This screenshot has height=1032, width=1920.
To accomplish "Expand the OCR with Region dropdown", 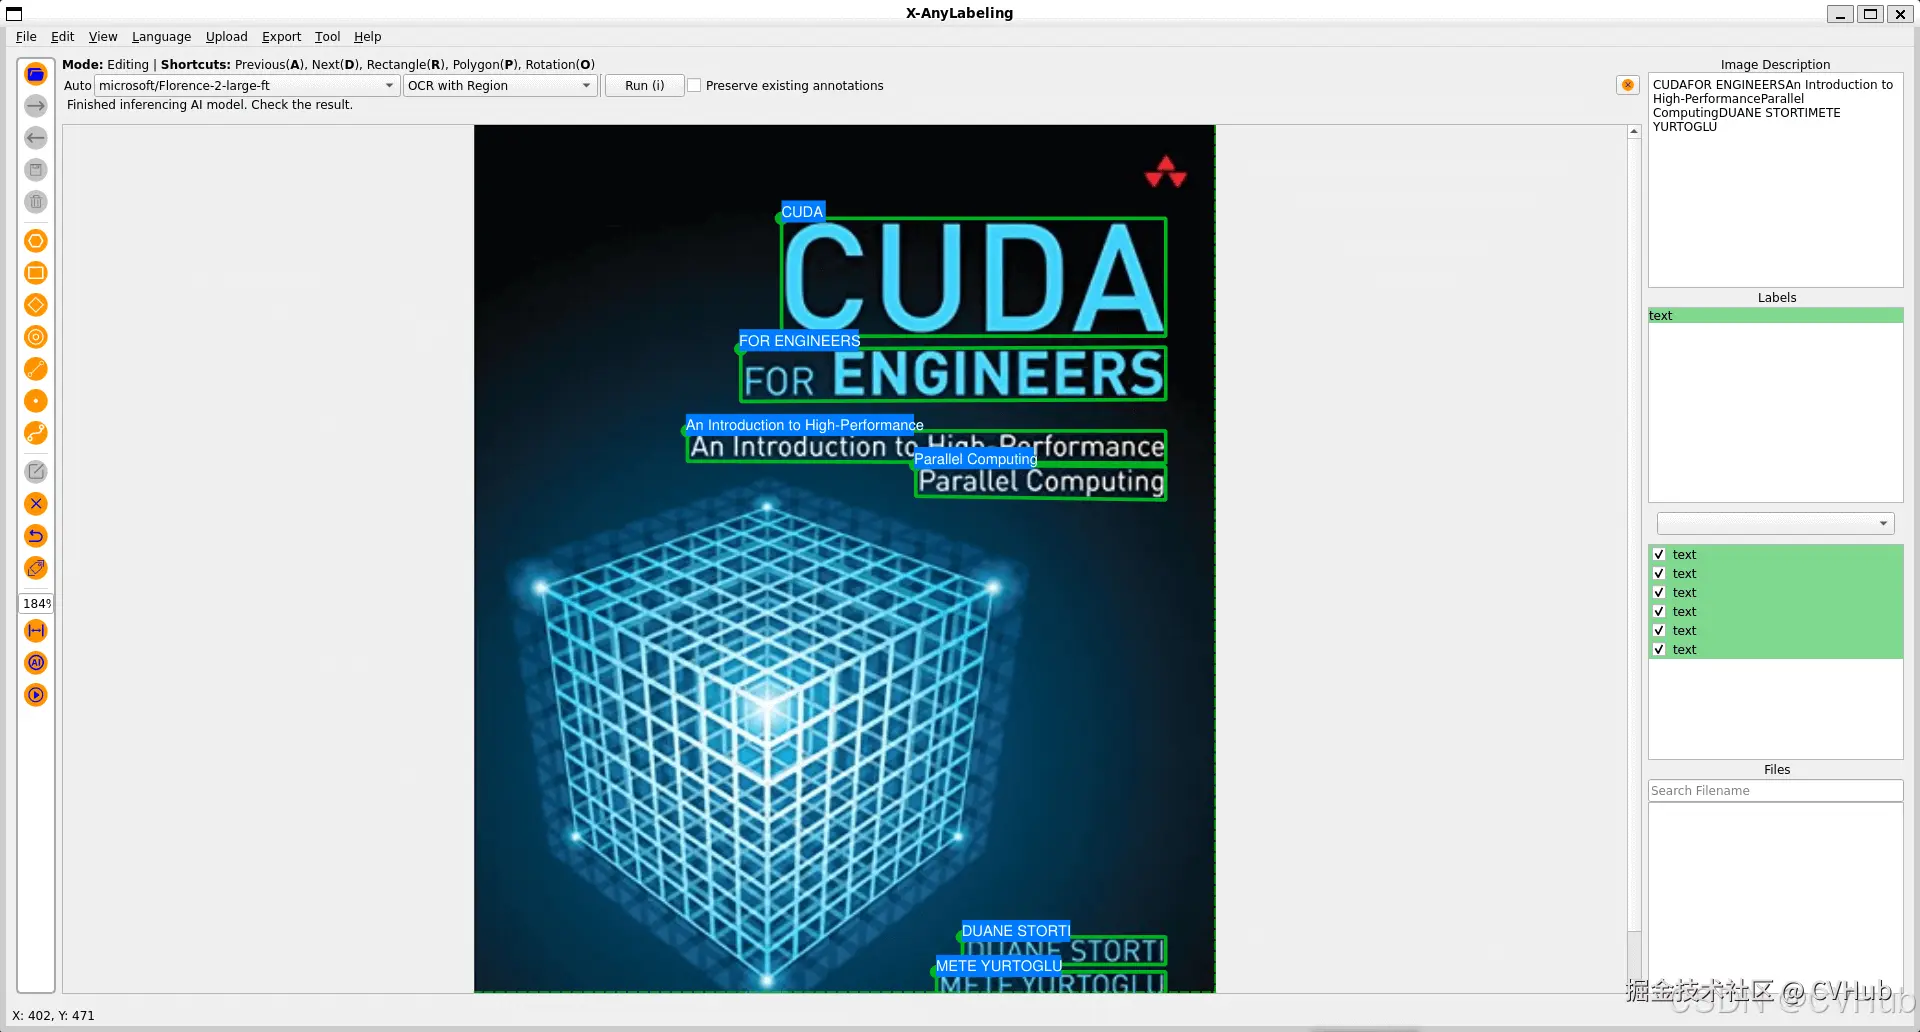I will [x=501, y=86].
